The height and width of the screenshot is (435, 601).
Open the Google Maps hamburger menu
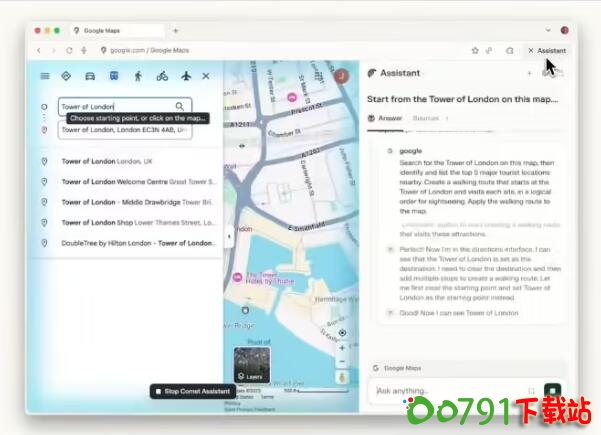click(x=45, y=76)
